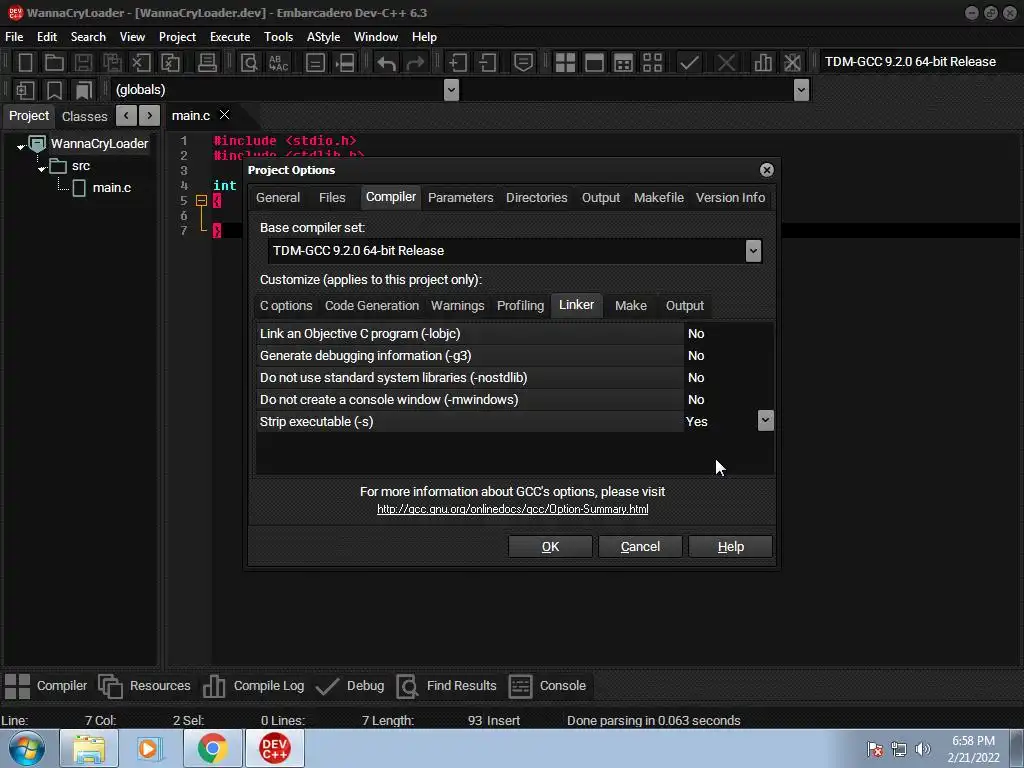Viewport: 1024px width, 768px height.
Task: Change the -nostdlib option value
Action: 728,377
